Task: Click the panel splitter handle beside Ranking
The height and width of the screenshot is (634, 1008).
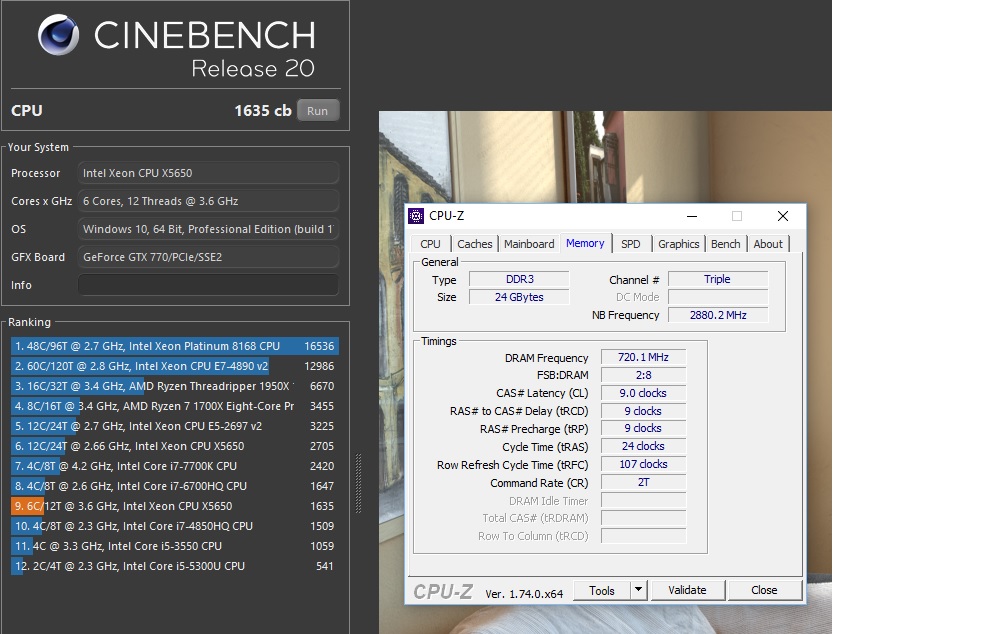Action: click(x=358, y=484)
